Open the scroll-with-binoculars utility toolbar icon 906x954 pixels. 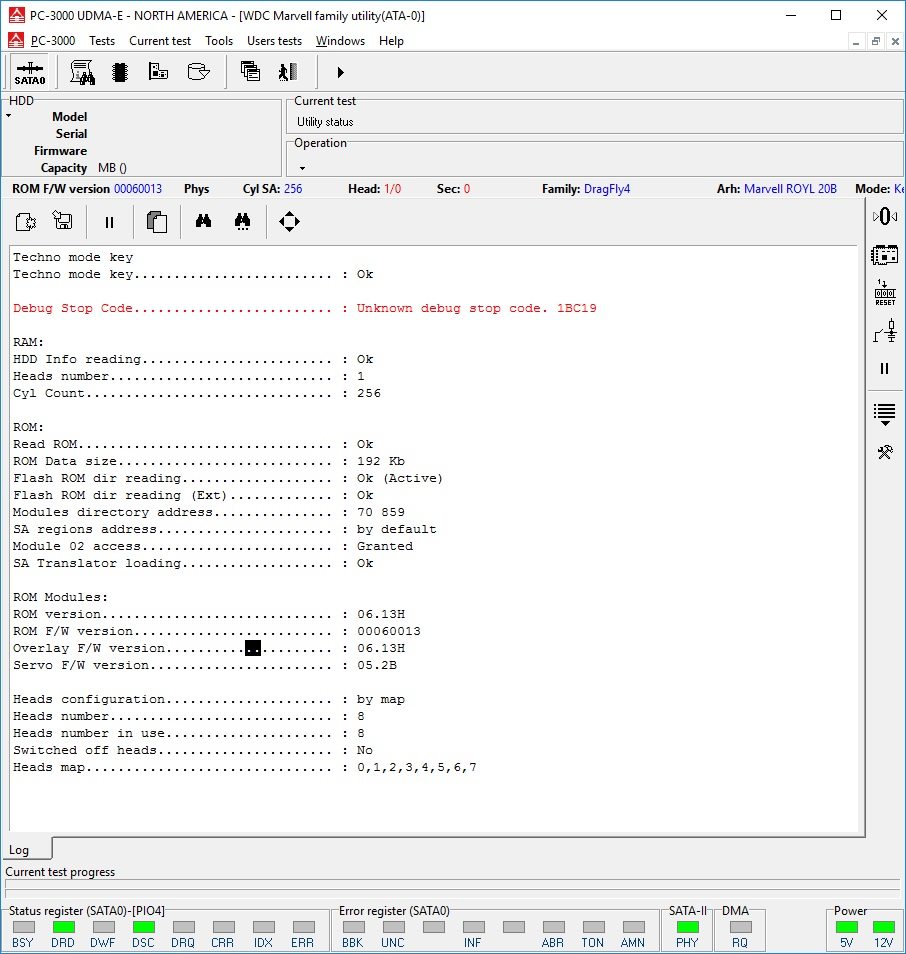coord(82,72)
